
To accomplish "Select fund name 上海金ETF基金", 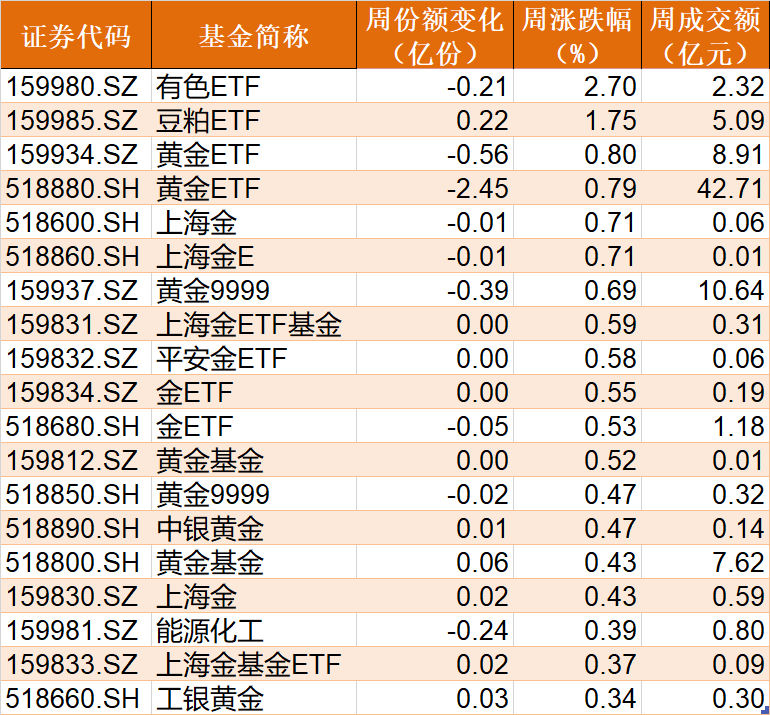I will pos(248,325).
